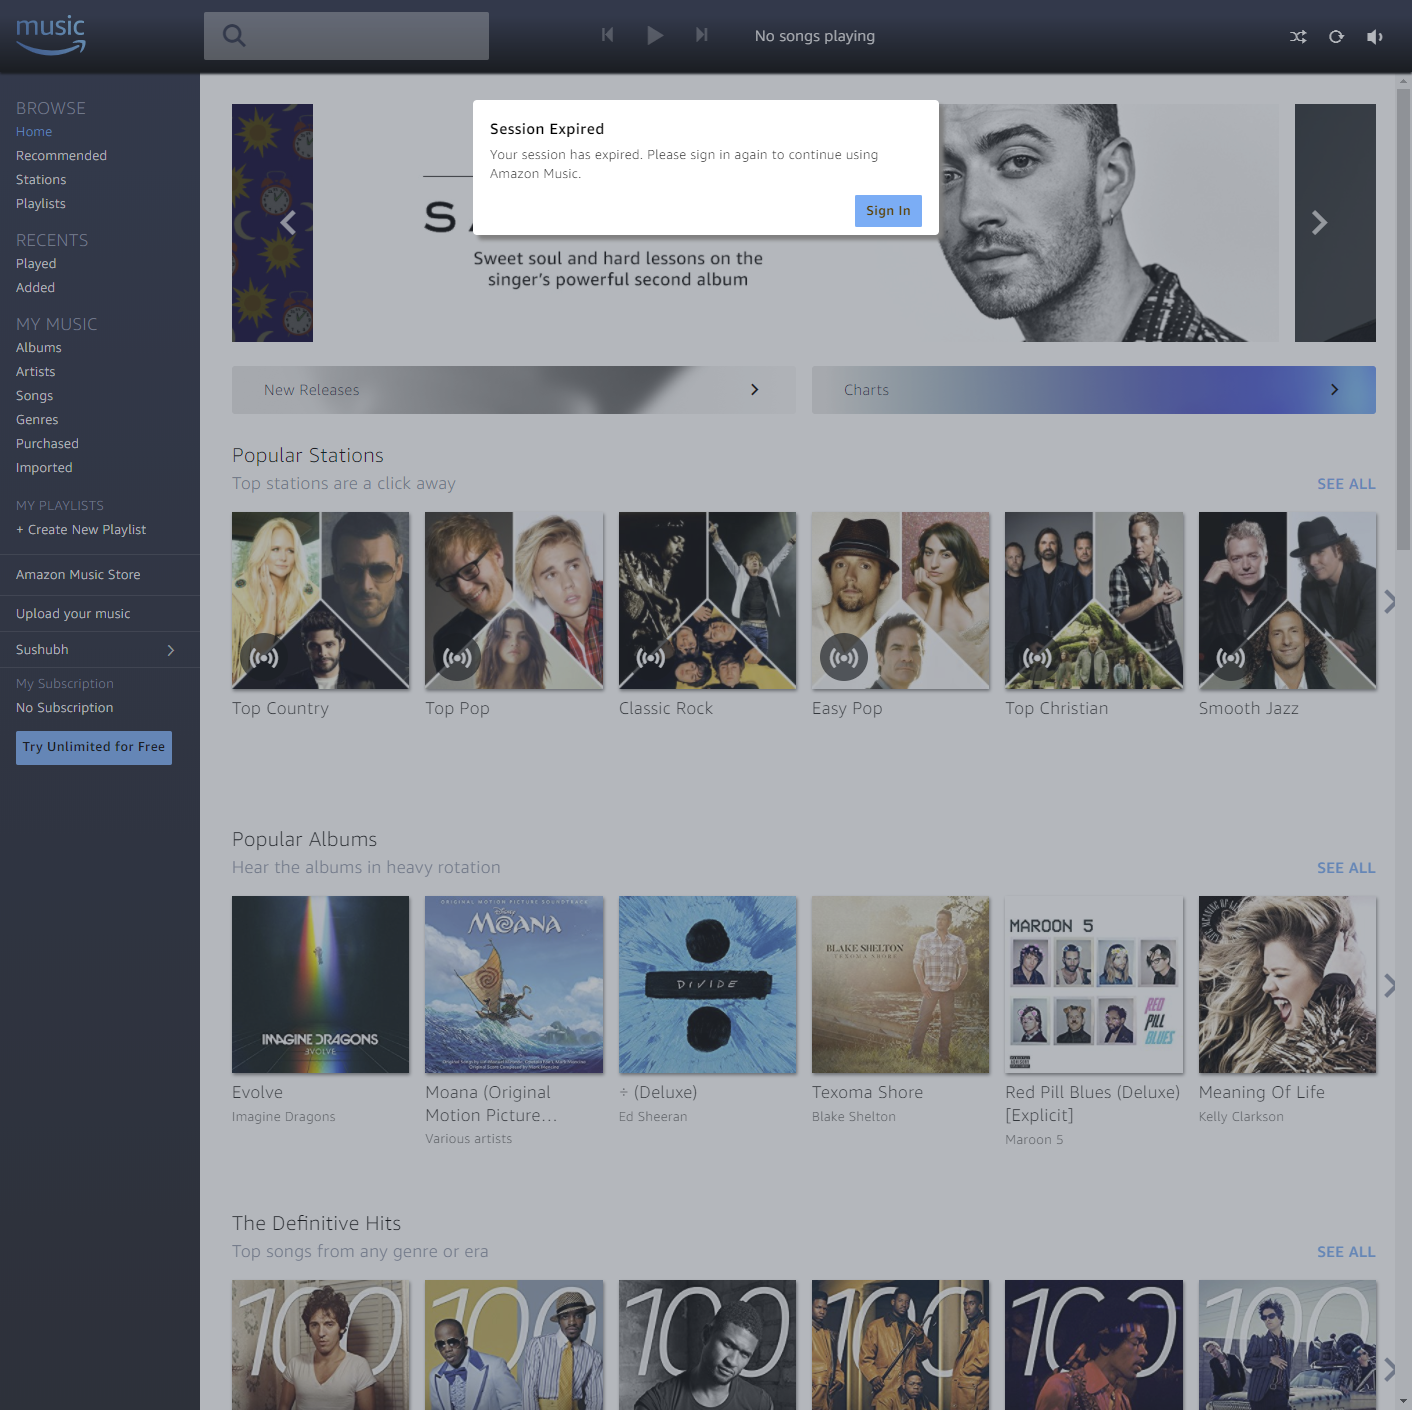
Task: Skip to next track
Action: pyautogui.click(x=702, y=35)
